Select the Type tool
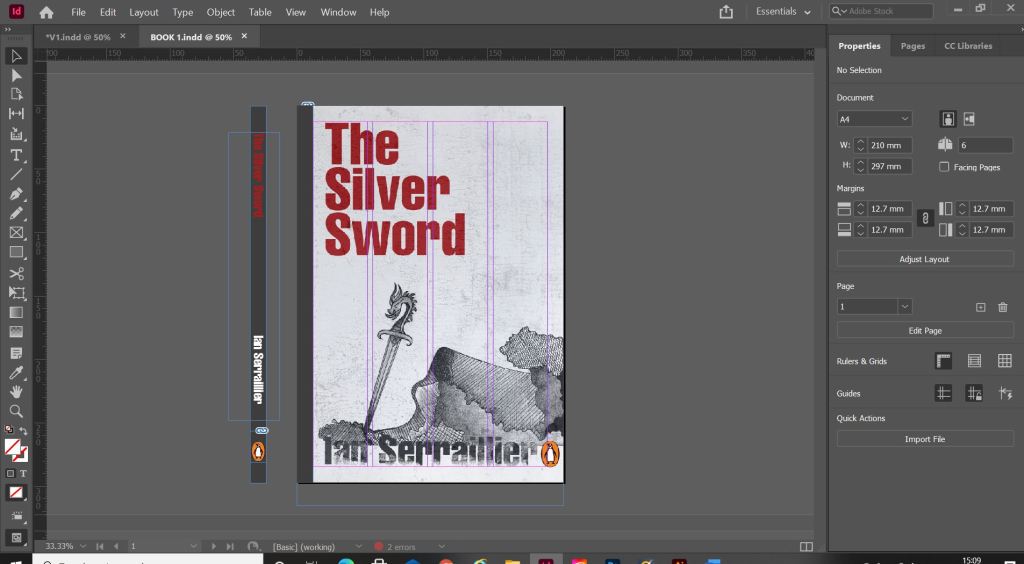 tap(16, 154)
